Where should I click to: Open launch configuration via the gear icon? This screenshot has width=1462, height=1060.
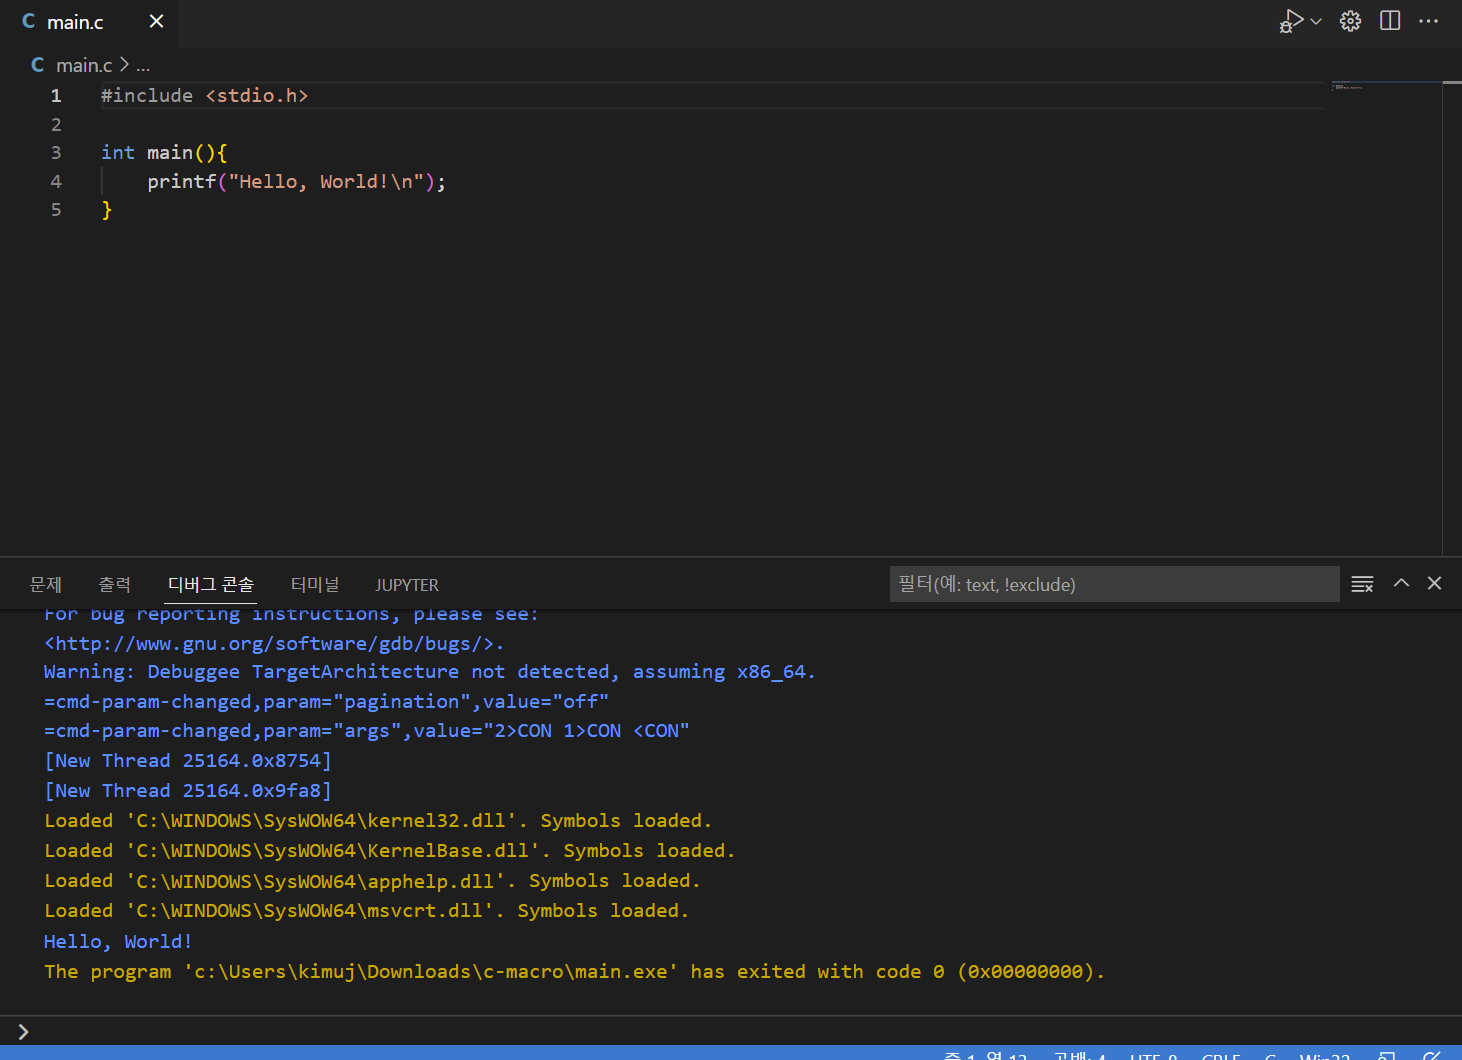(x=1349, y=20)
